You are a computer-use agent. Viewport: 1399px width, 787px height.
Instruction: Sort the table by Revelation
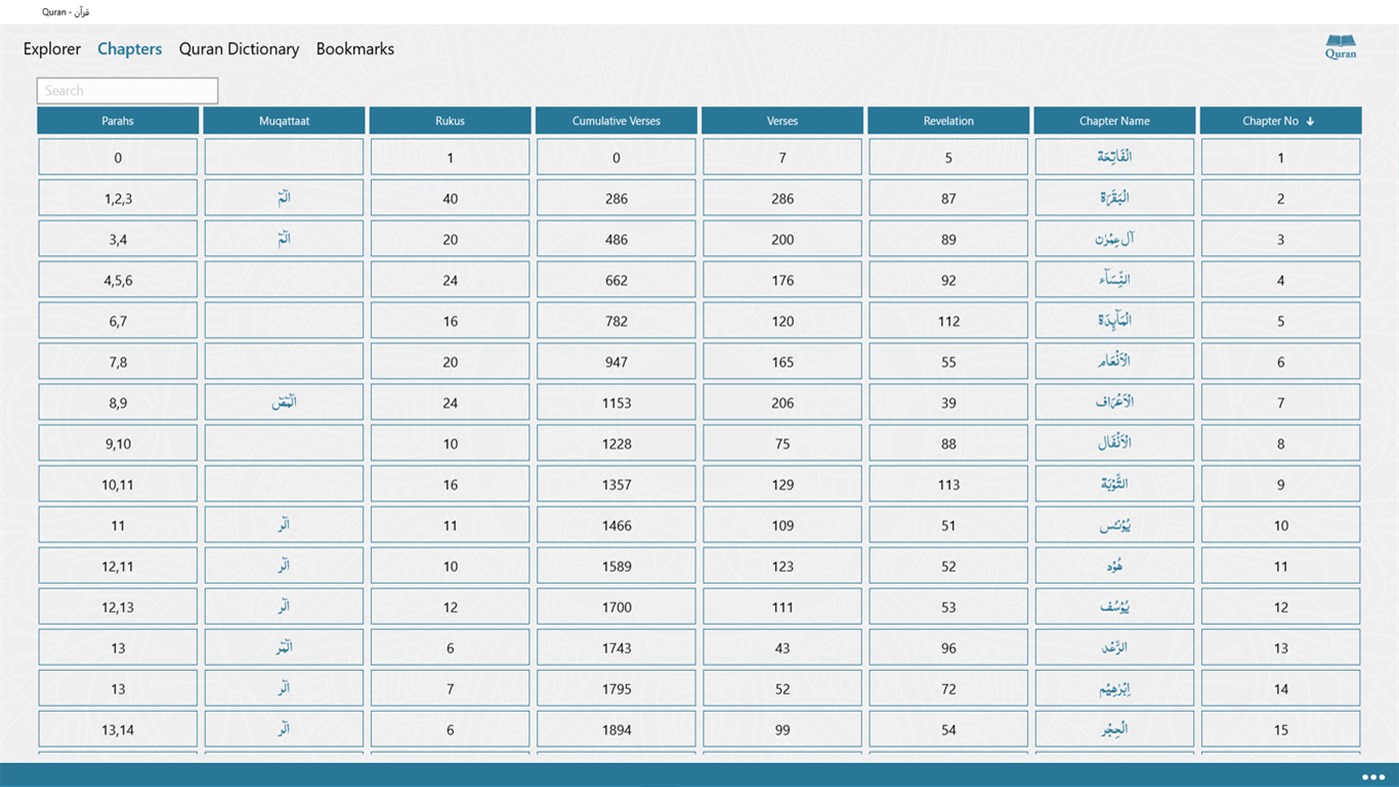(947, 120)
